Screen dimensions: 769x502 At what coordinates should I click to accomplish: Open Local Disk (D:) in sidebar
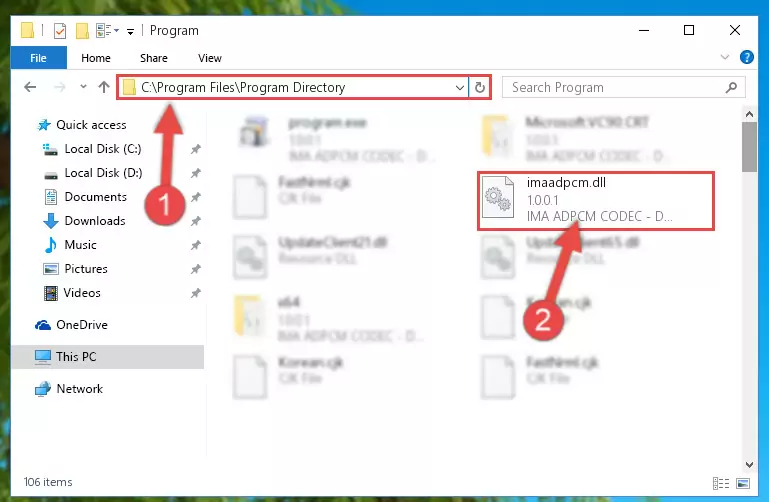pos(103,173)
